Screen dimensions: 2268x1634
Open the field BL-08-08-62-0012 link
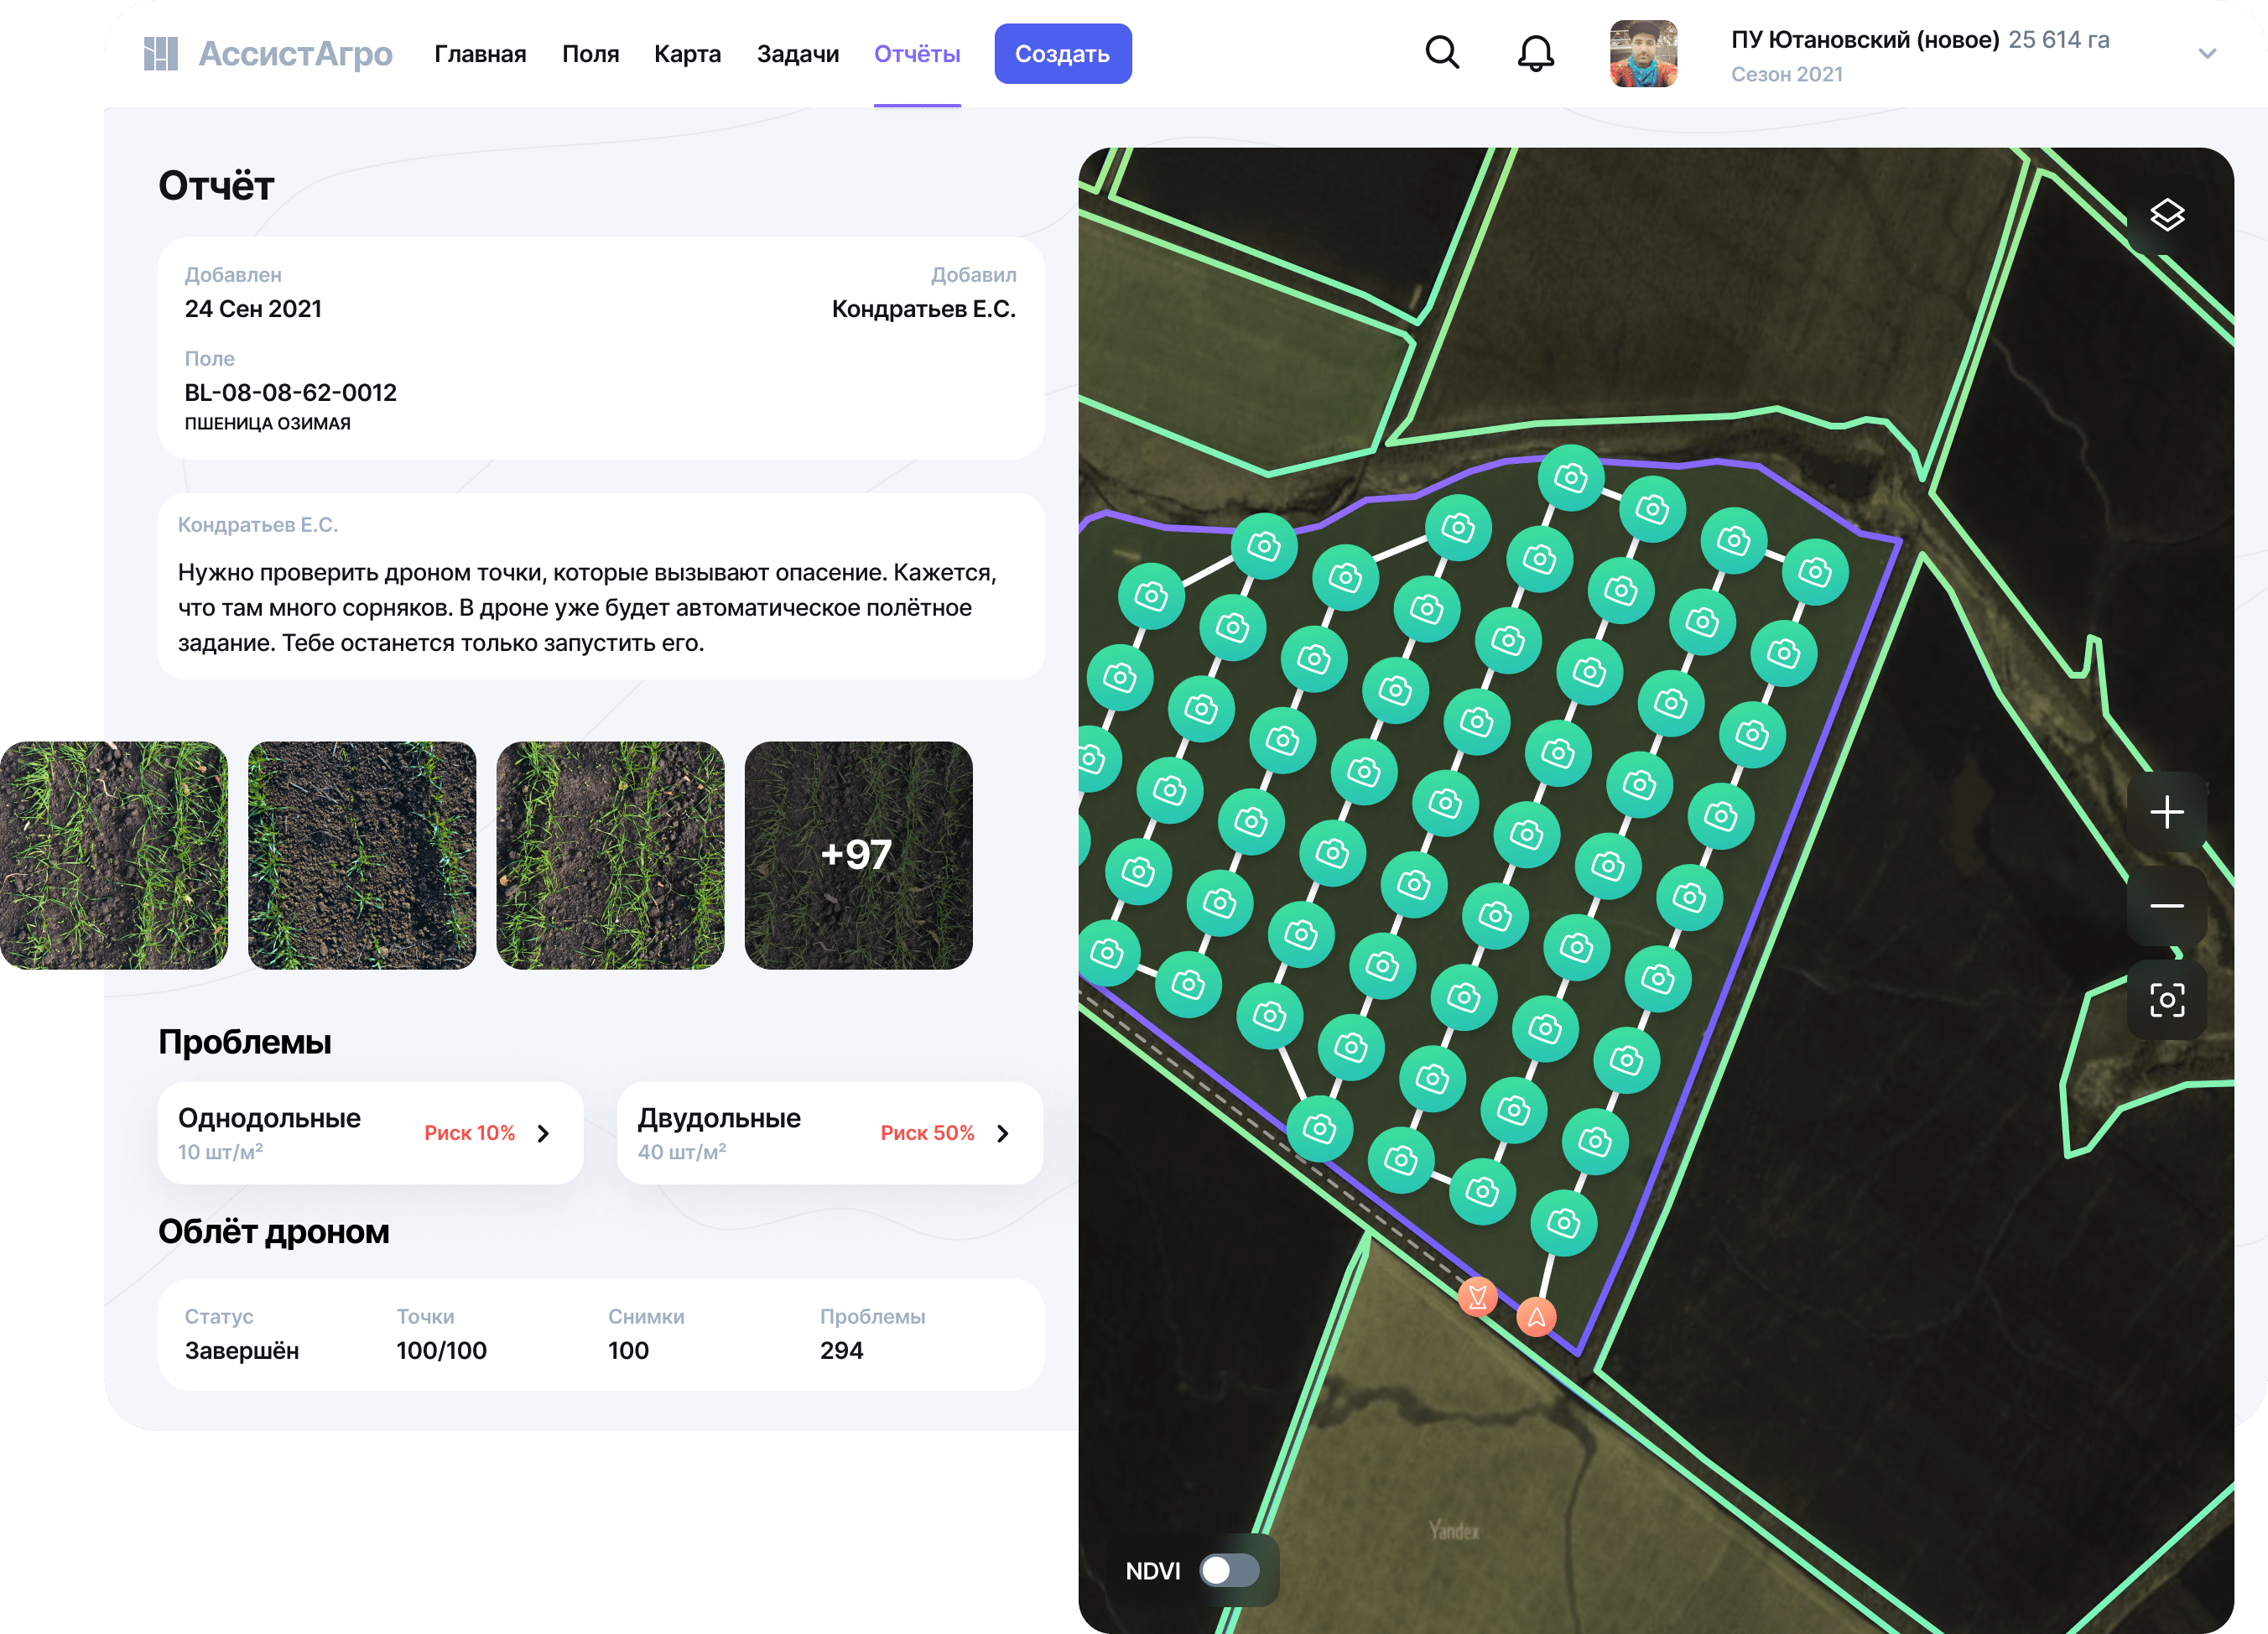[x=290, y=393]
